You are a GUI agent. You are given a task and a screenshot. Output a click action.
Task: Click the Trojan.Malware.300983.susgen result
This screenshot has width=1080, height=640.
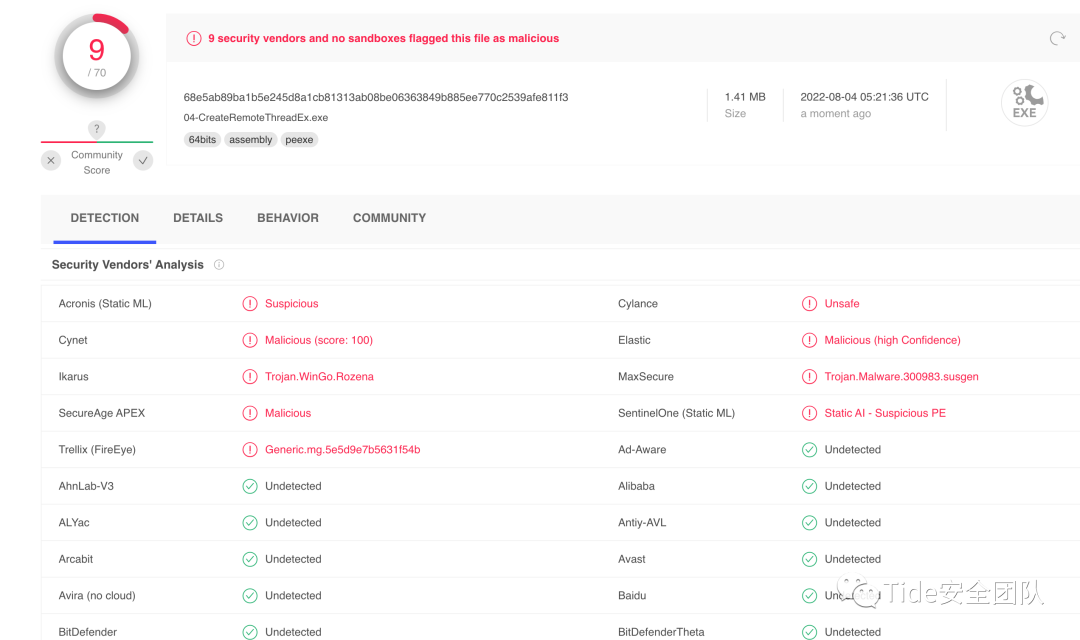click(901, 377)
